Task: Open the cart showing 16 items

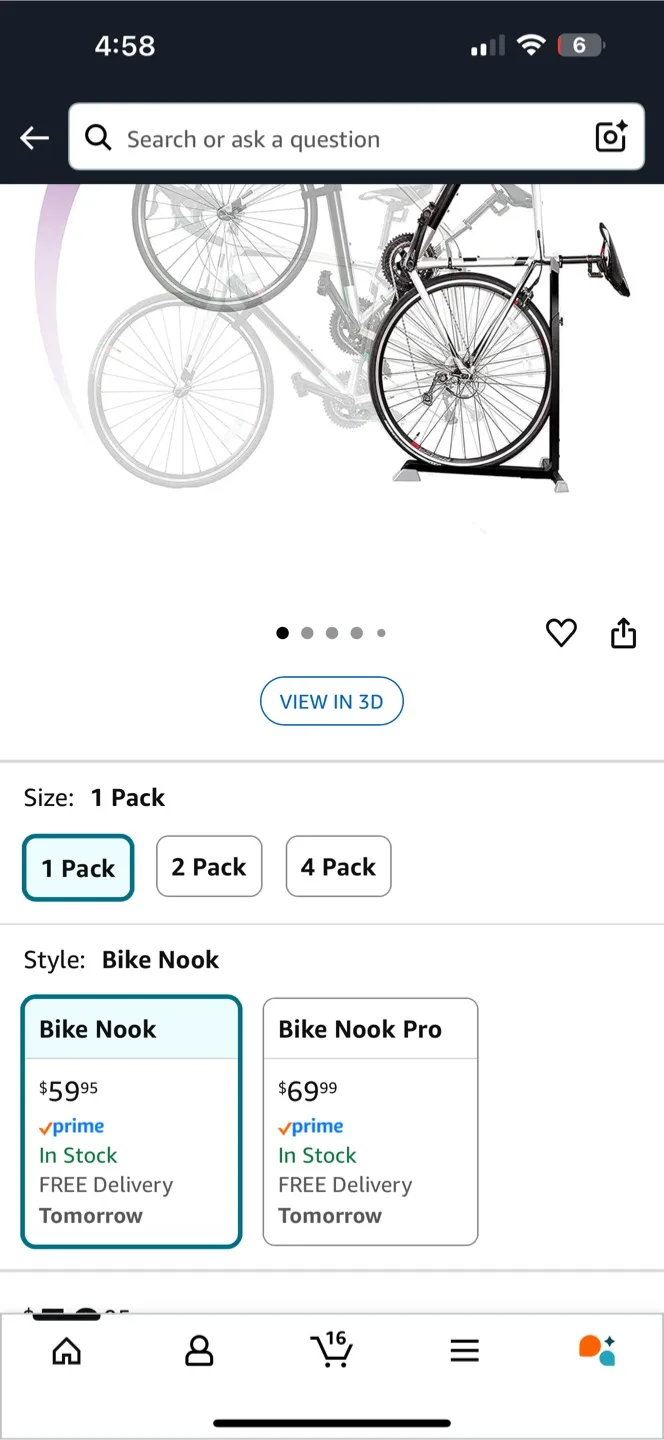Action: coord(332,1350)
